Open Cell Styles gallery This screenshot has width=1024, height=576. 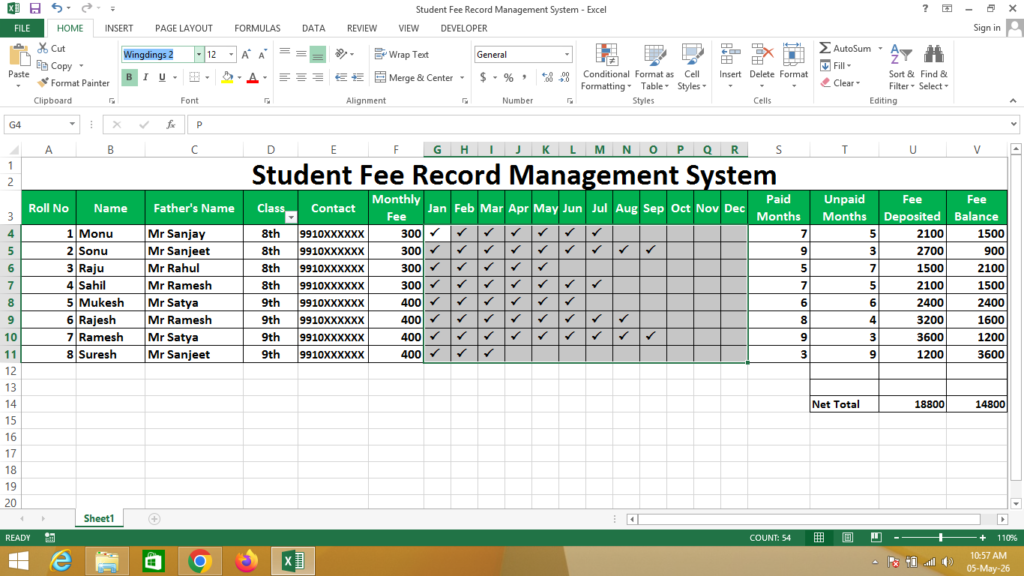[692, 67]
